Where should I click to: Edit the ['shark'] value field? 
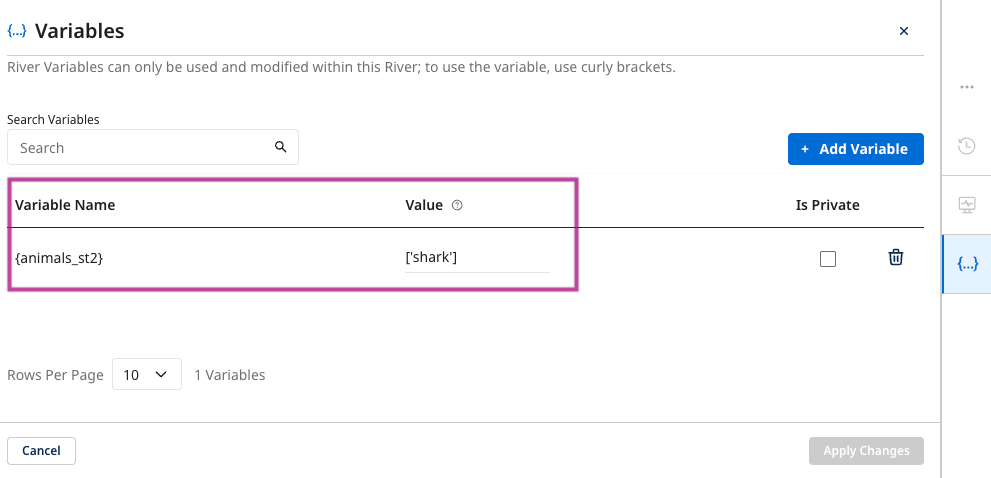pyautogui.click(x=476, y=258)
